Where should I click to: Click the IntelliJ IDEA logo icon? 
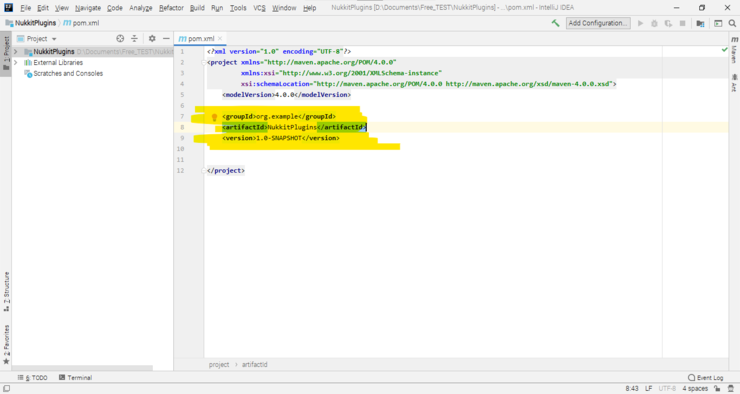pyautogui.click(x=8, y=8)
